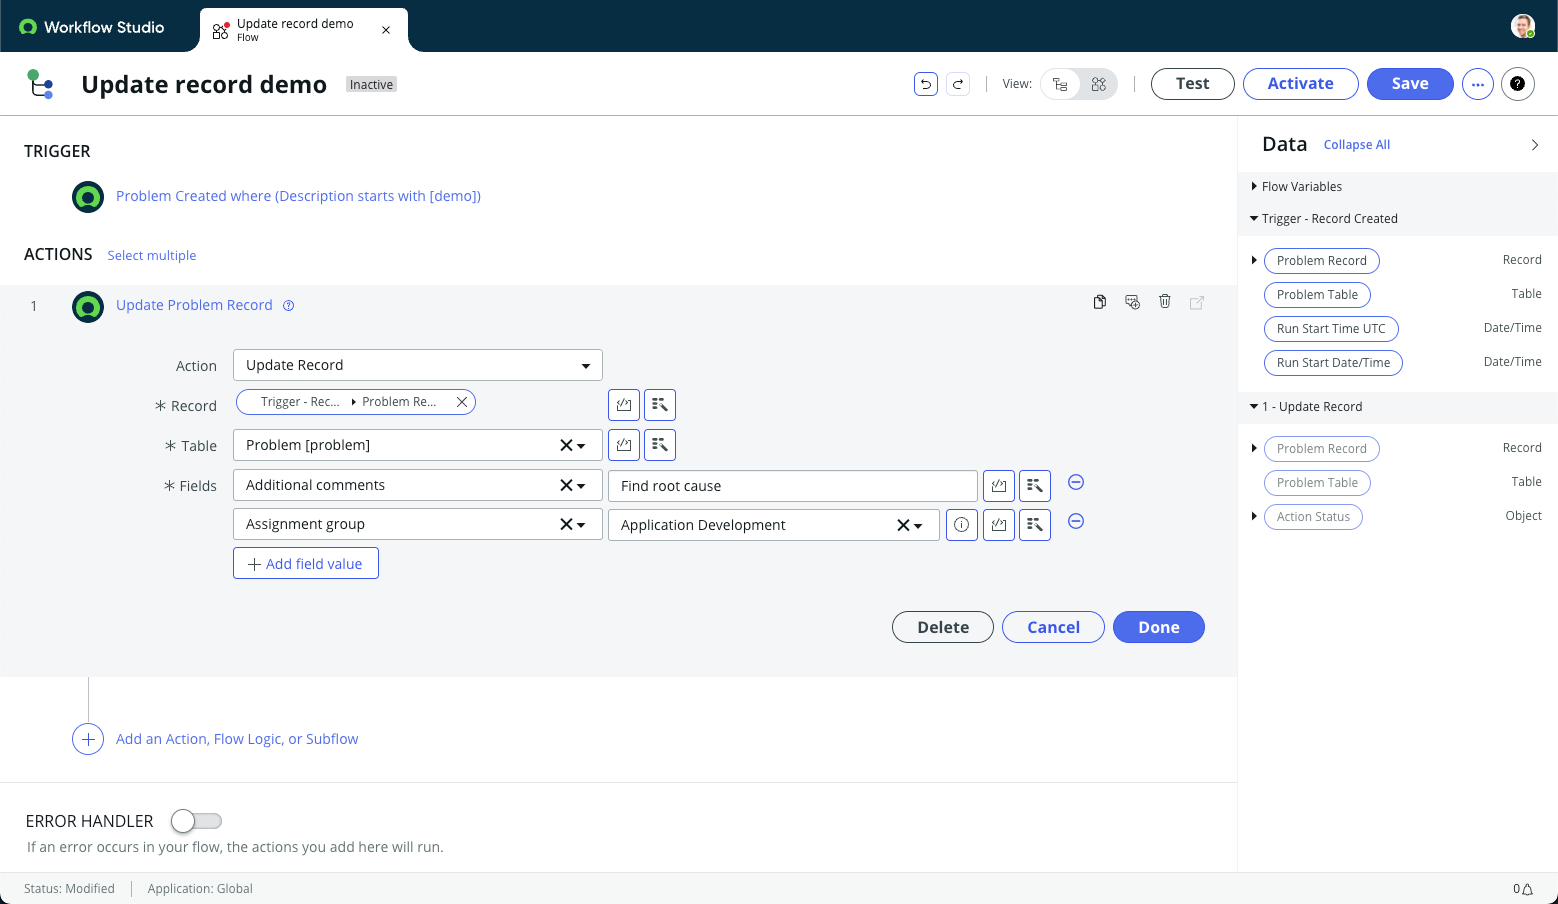Open the trigger Problem Created link

coord(298,196)
